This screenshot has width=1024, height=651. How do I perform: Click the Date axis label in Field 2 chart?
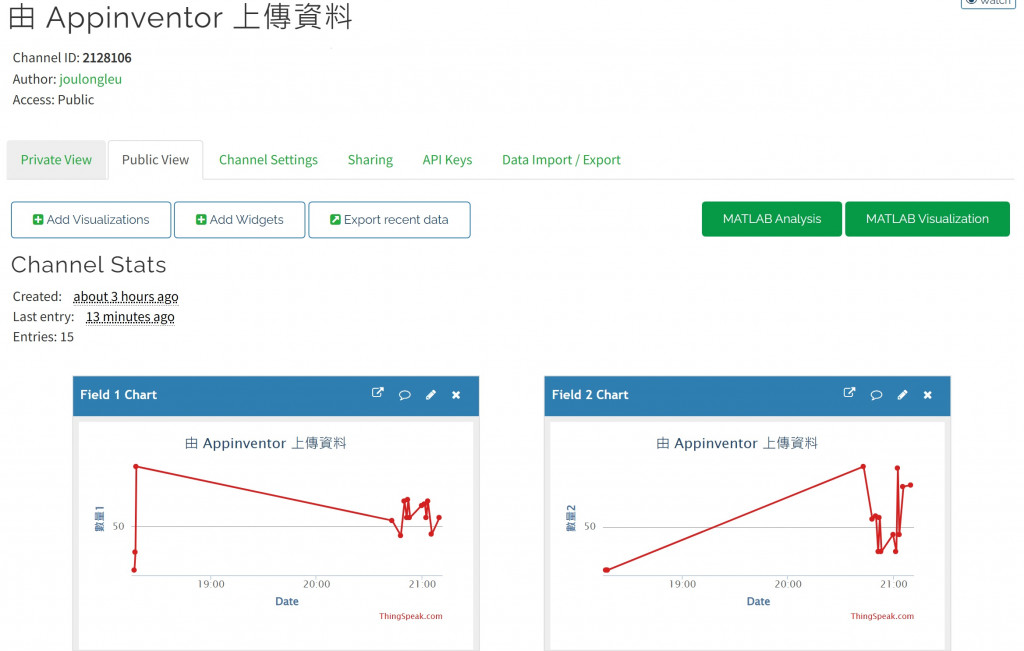[x=758, y=601]
